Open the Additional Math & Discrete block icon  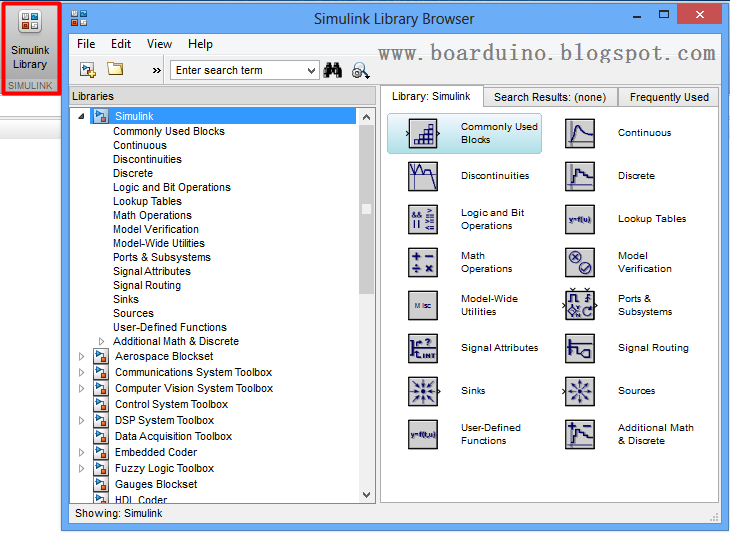(580, 434)
